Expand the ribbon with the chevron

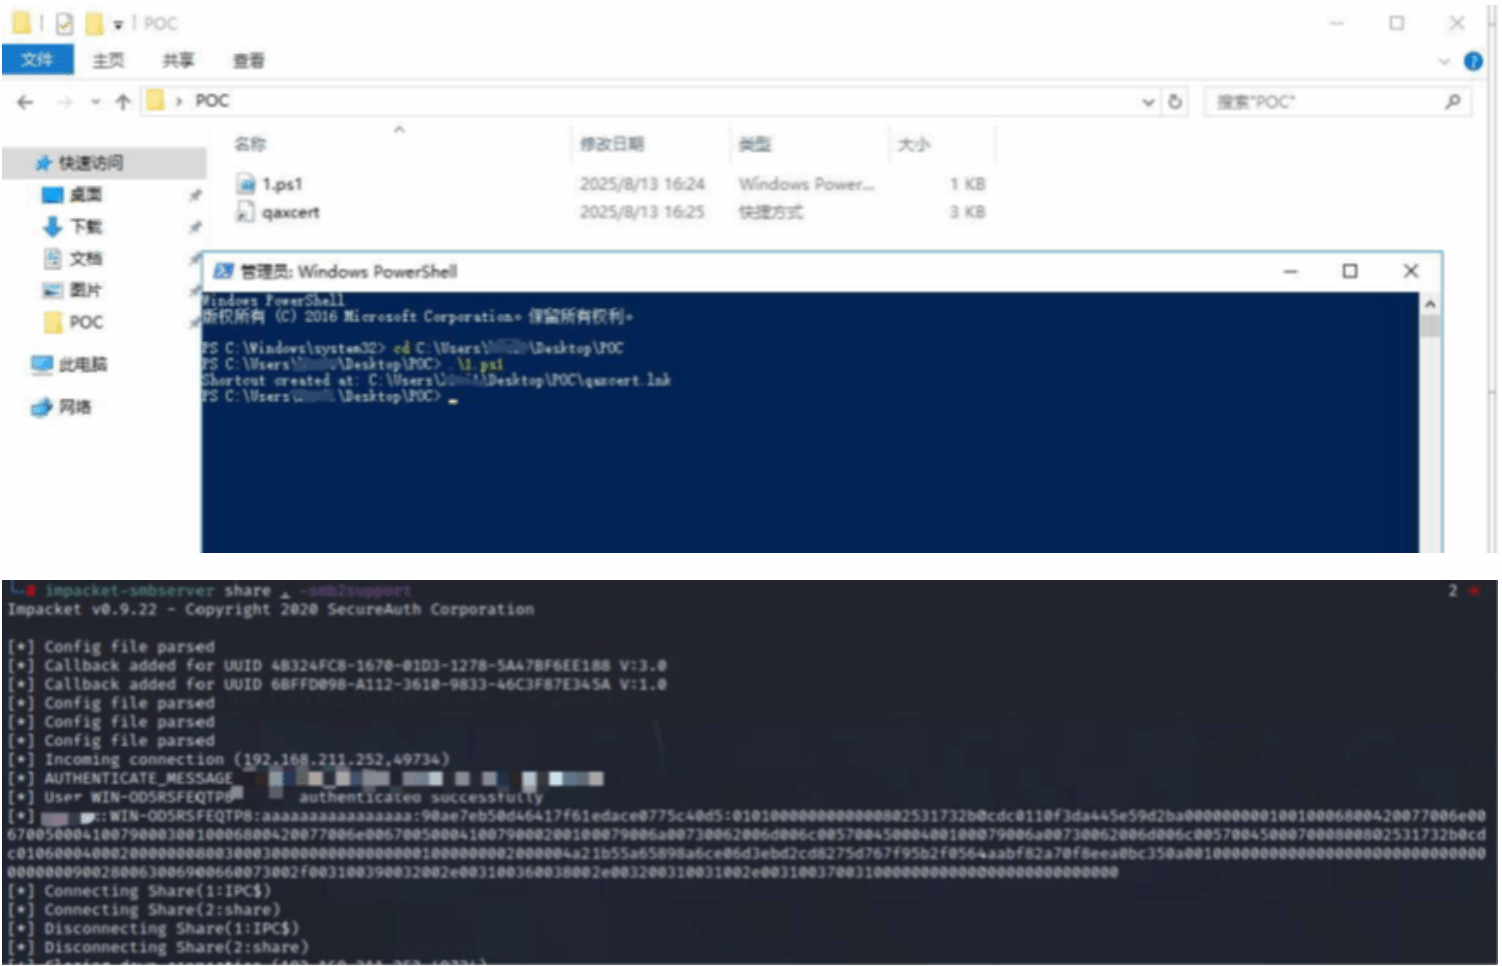click(x=1444, y=61)
